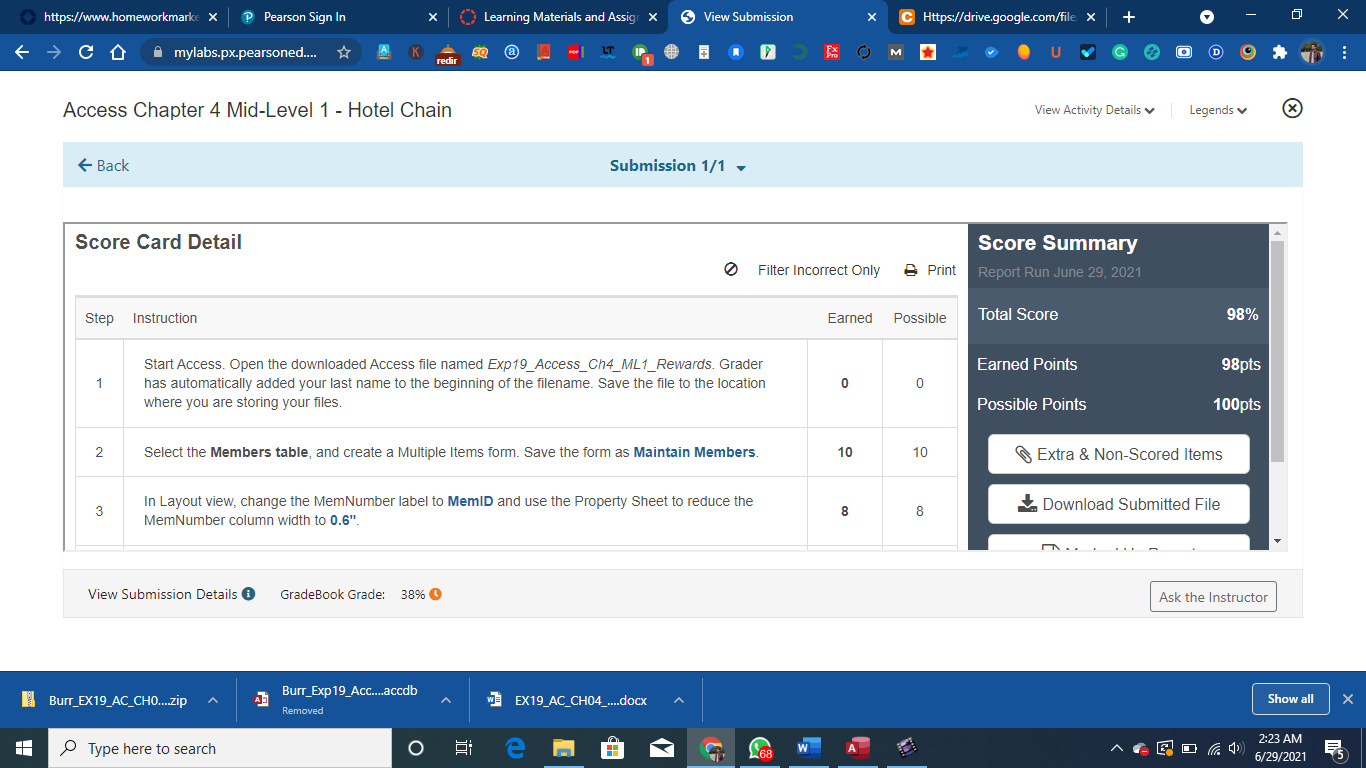Click the Score Card Detail heading
The width and height of the screenshot is (1366, 768).
(158, 242)
